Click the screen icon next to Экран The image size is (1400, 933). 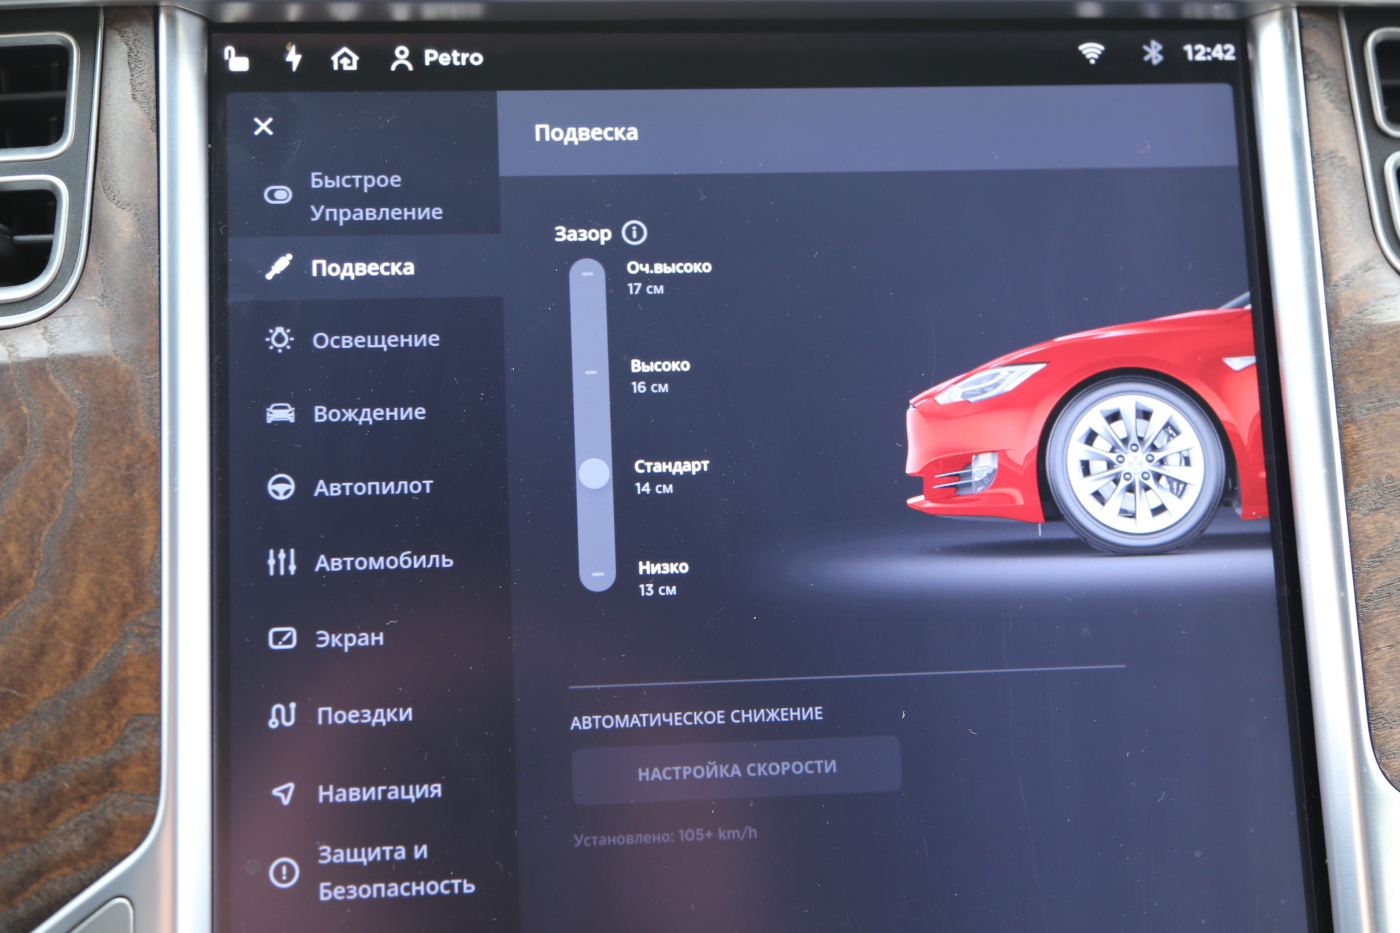281,637
